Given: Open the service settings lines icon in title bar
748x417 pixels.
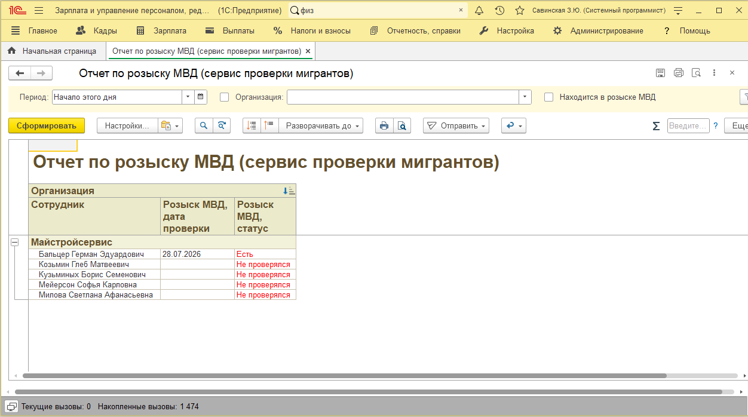Looking at the screenshot, I should click(x=678, y=10).
